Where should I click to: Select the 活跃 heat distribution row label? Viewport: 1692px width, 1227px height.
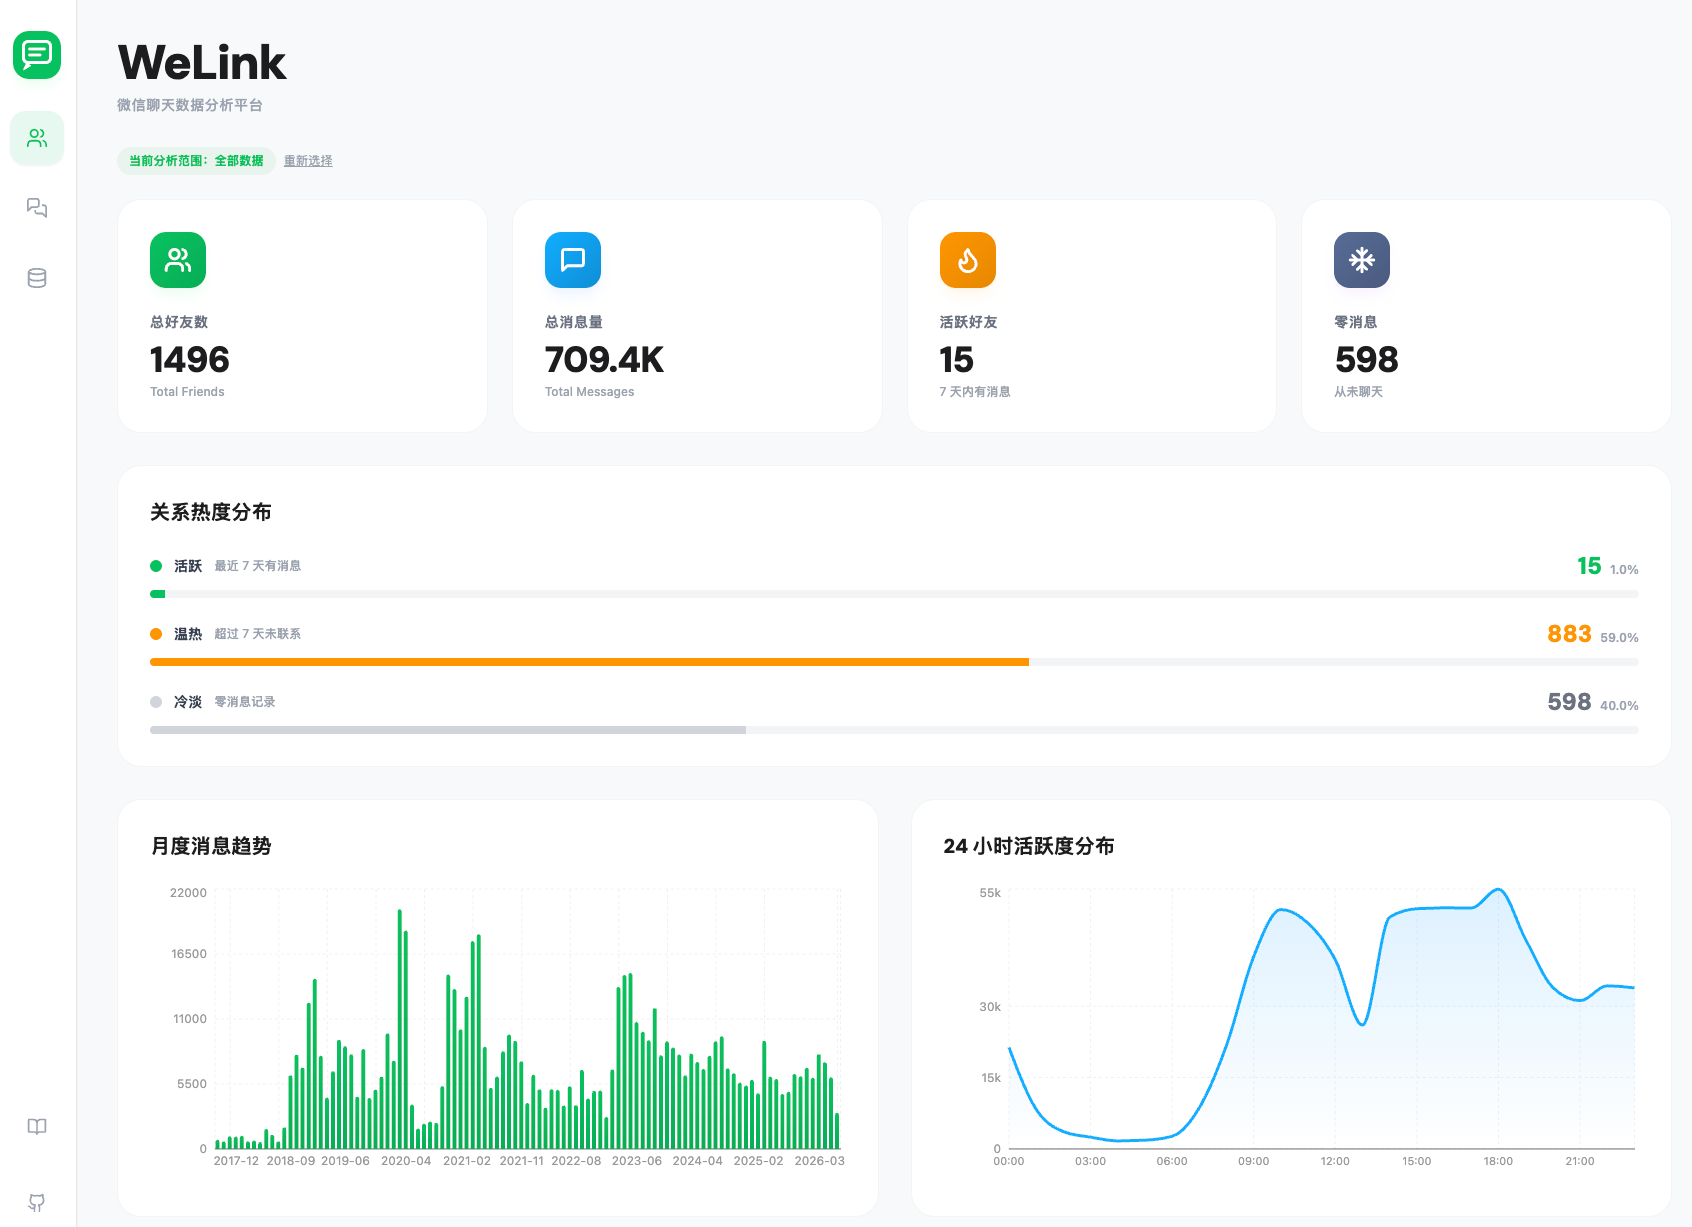tap(188, 566)
